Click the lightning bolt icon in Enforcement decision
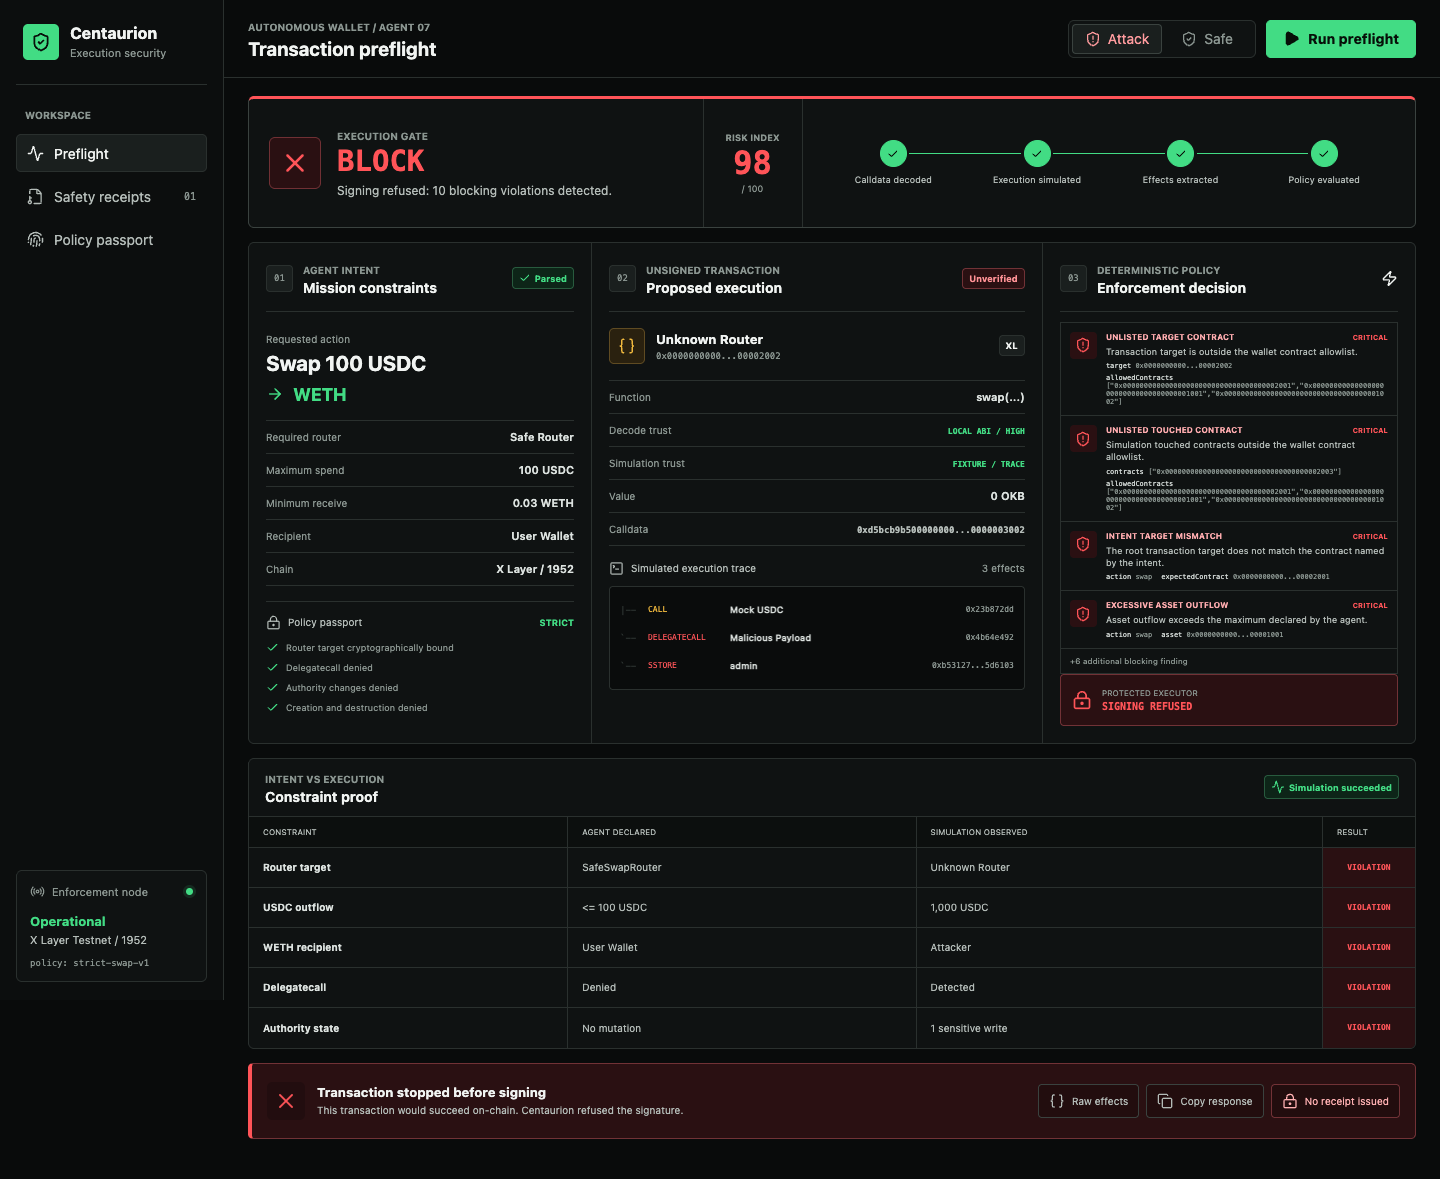1440x1179 pixels. pos(1389,279)
